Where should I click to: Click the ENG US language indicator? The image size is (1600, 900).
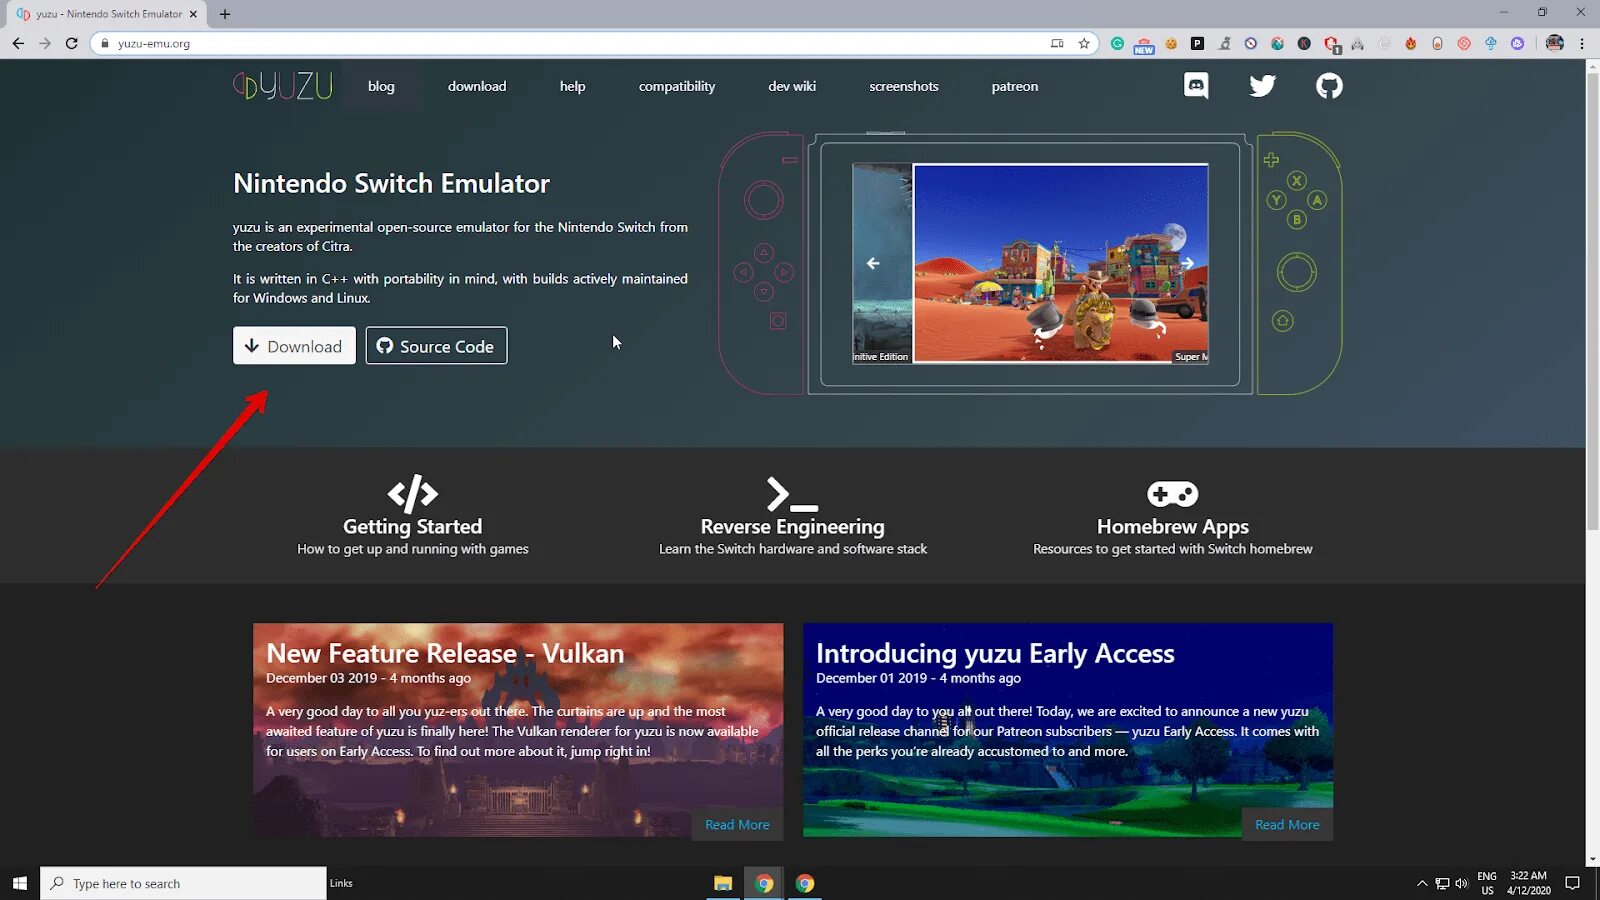[1487, 883]
